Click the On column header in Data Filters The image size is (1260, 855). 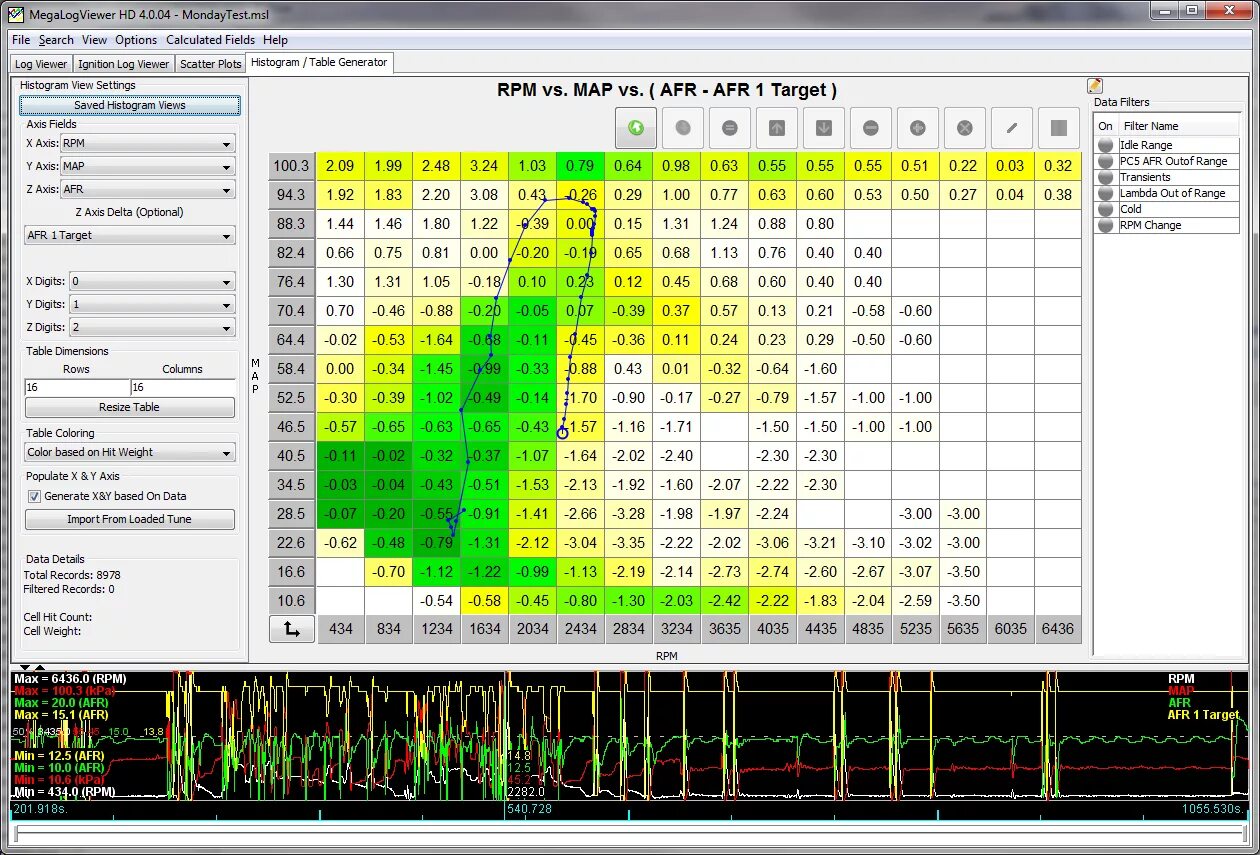[x=1106, y=126]
